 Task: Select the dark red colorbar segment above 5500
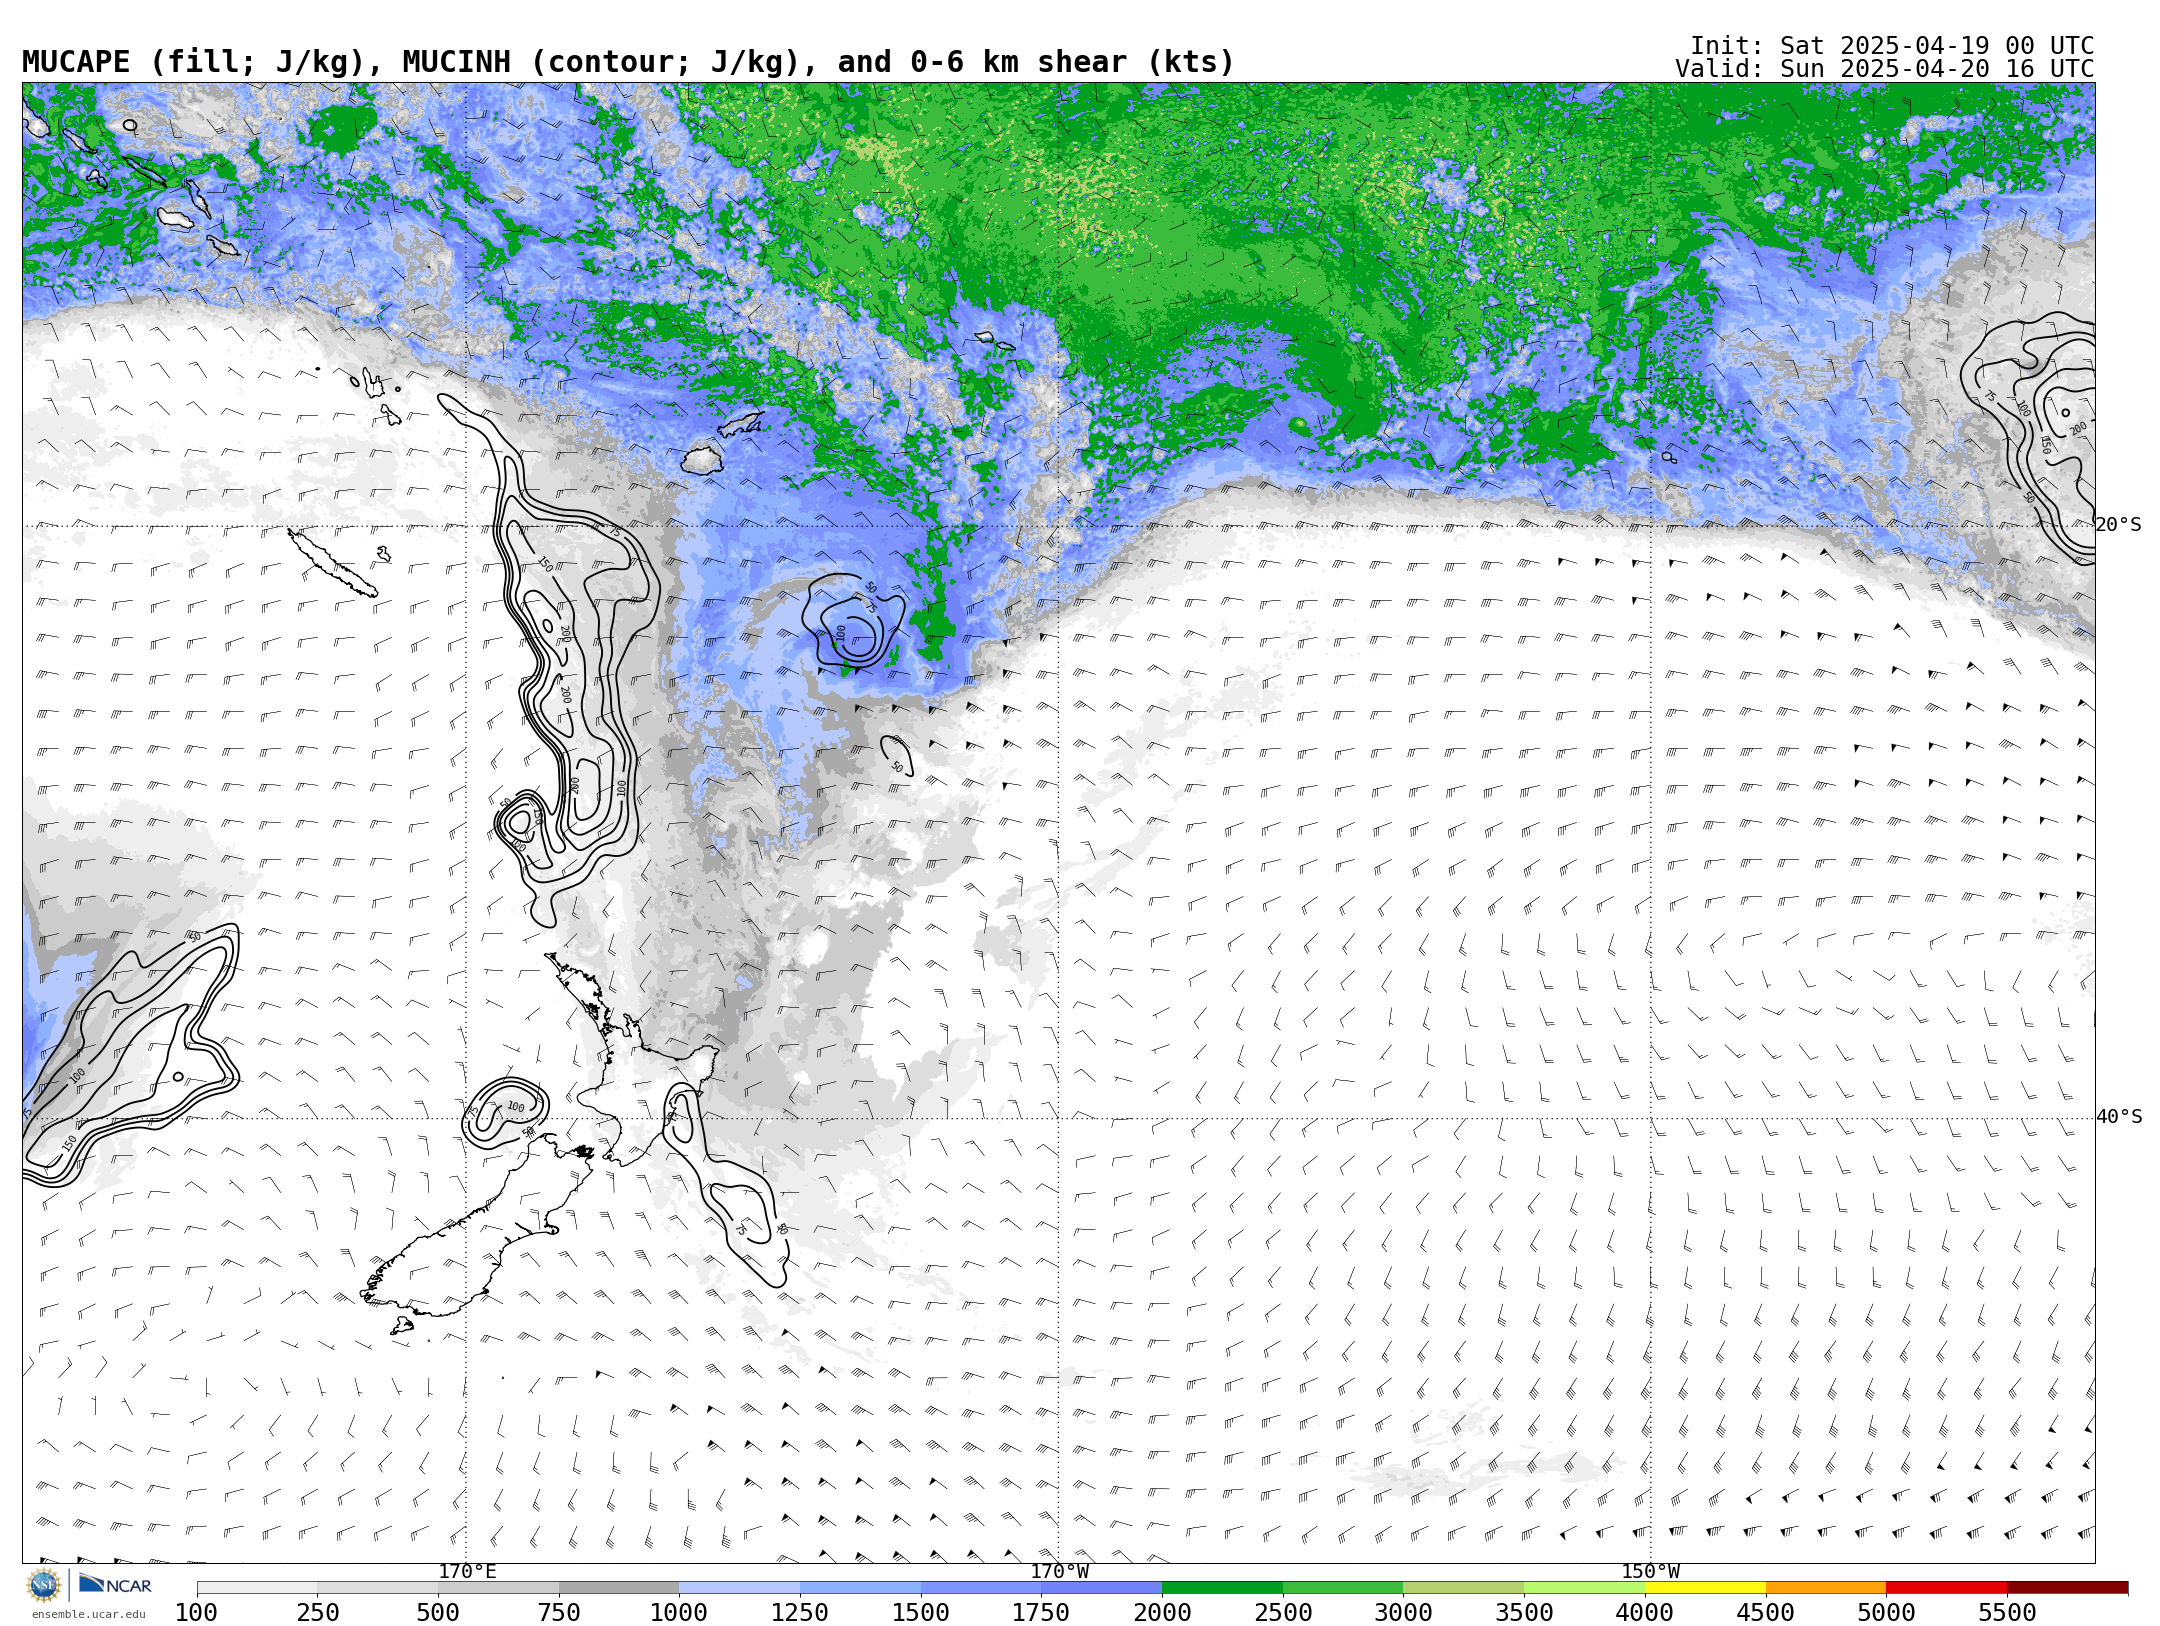tap(2067, 1588)
